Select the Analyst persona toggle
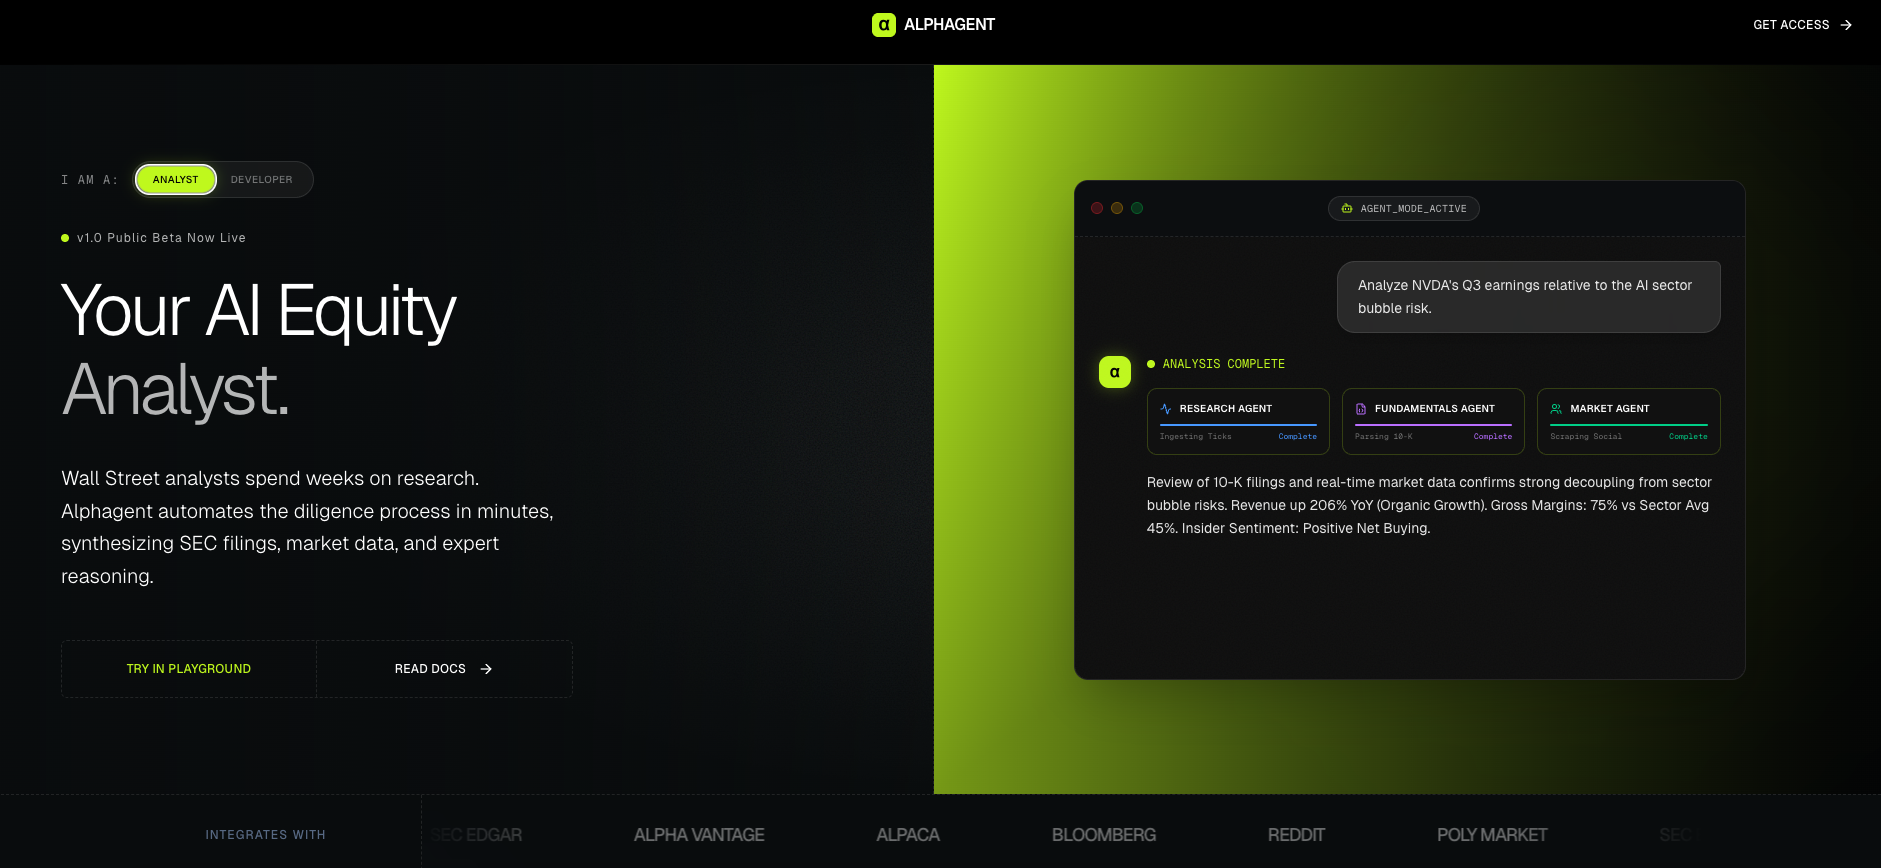Image resolution: width=1881 pixels, height=868 pixels. point(176,180)
